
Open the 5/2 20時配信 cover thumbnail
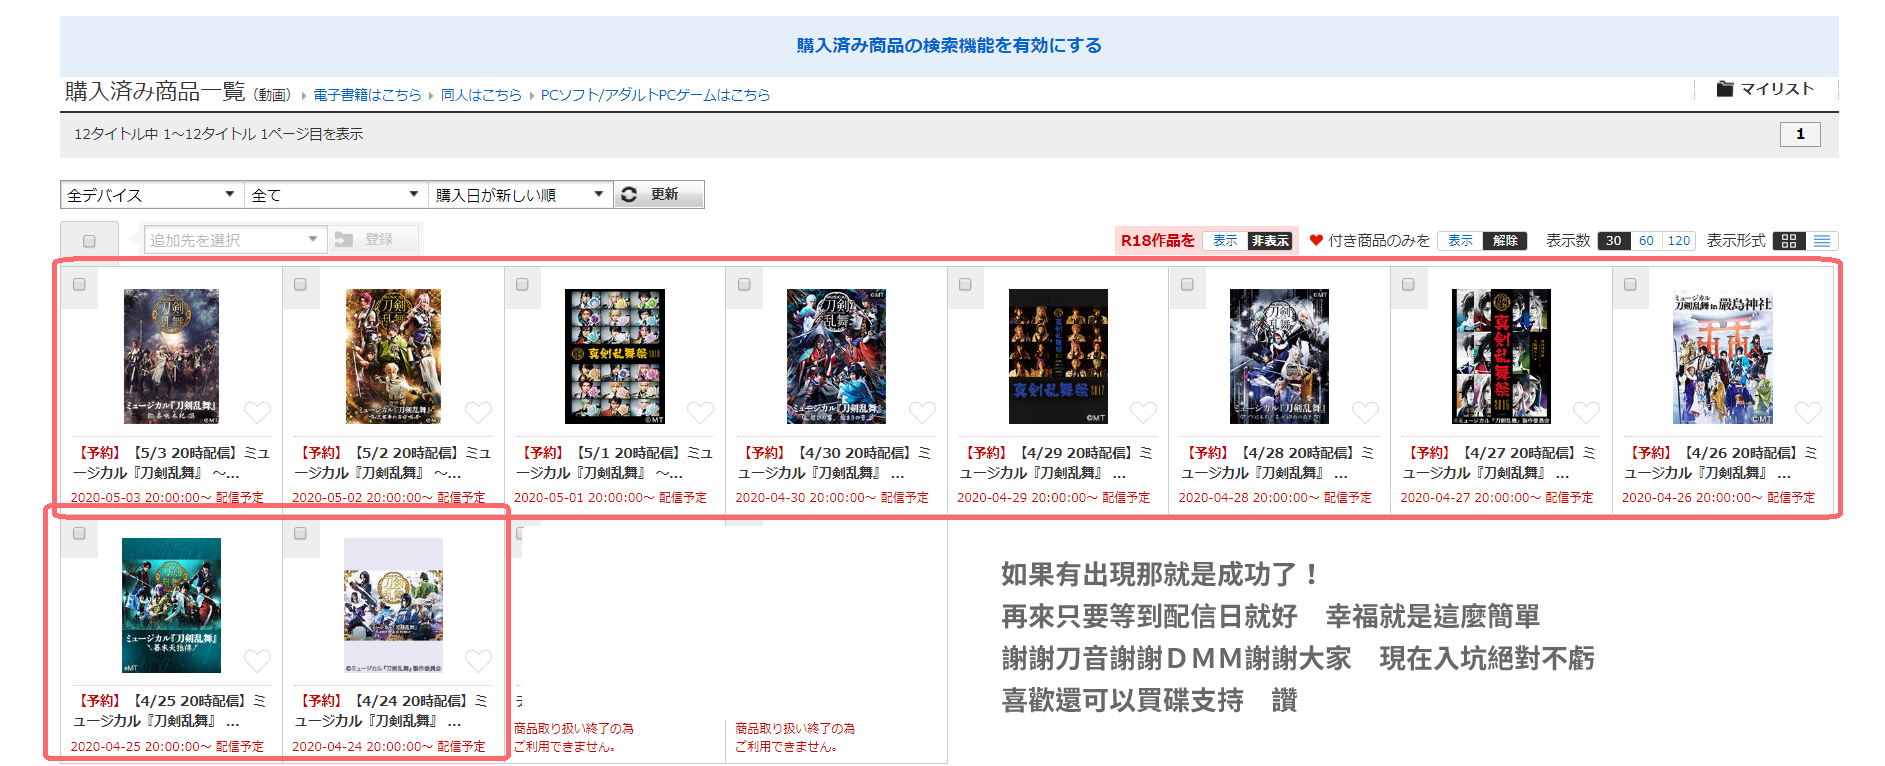(393, 356)
